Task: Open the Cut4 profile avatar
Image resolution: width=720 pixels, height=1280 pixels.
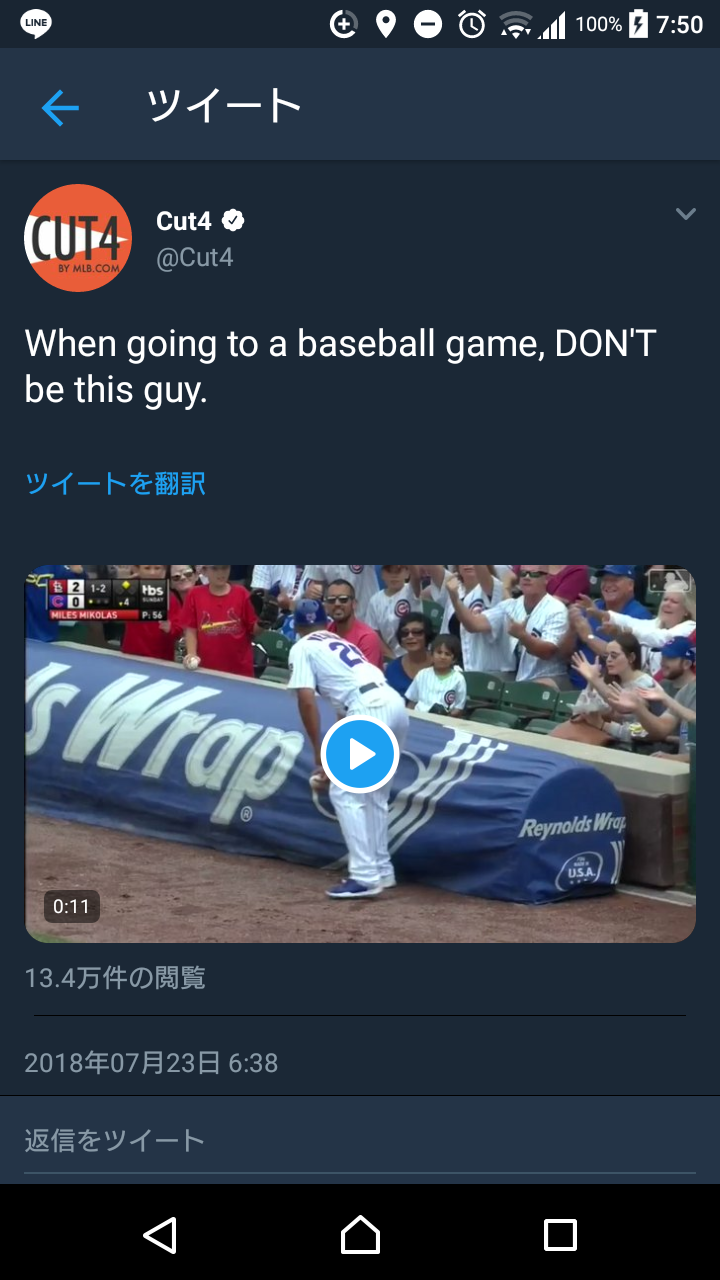Action: (78, 238)
